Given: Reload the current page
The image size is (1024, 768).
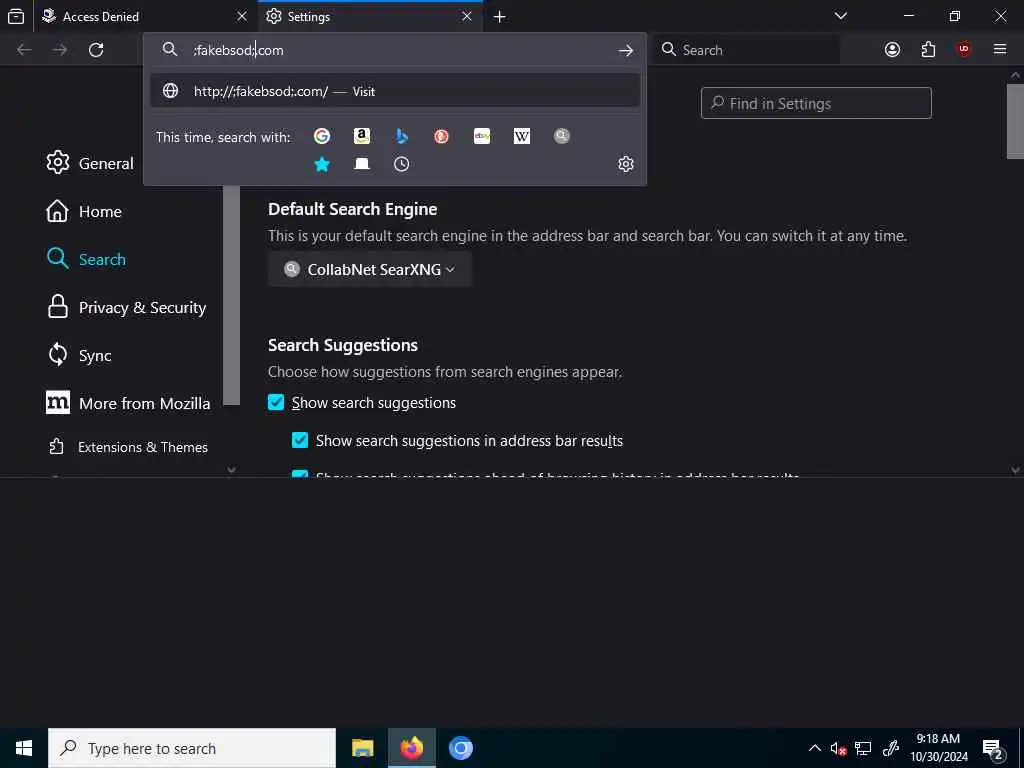Looking at the screenshot, I should 96,50.
